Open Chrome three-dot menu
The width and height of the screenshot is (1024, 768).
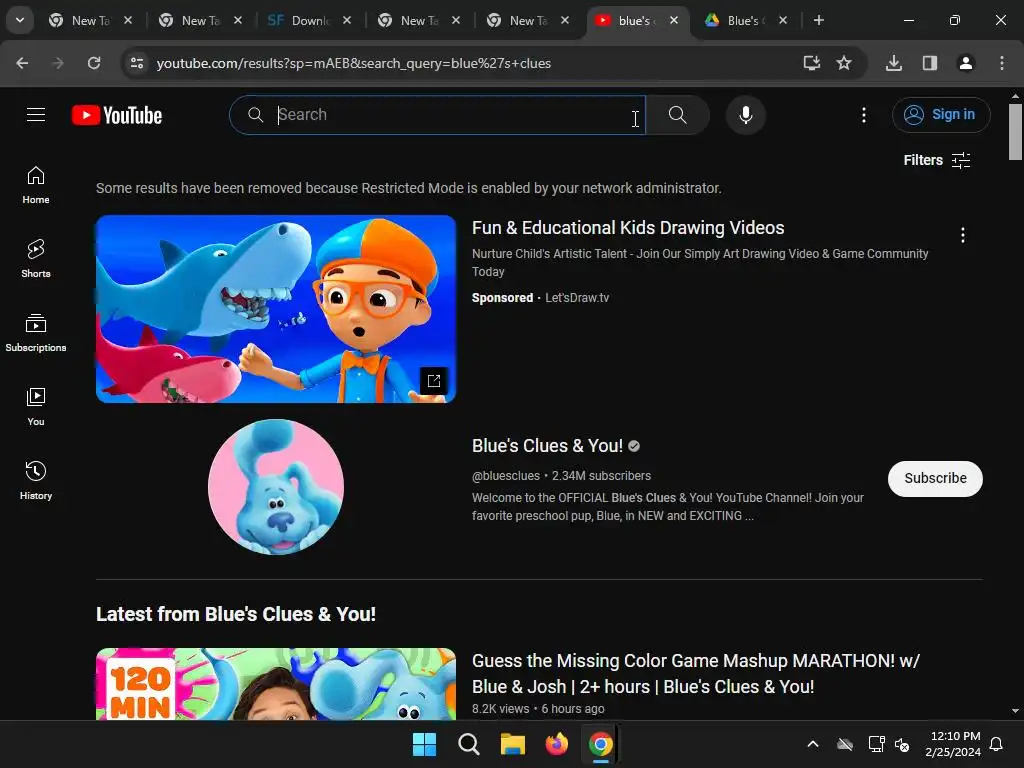1001,63
